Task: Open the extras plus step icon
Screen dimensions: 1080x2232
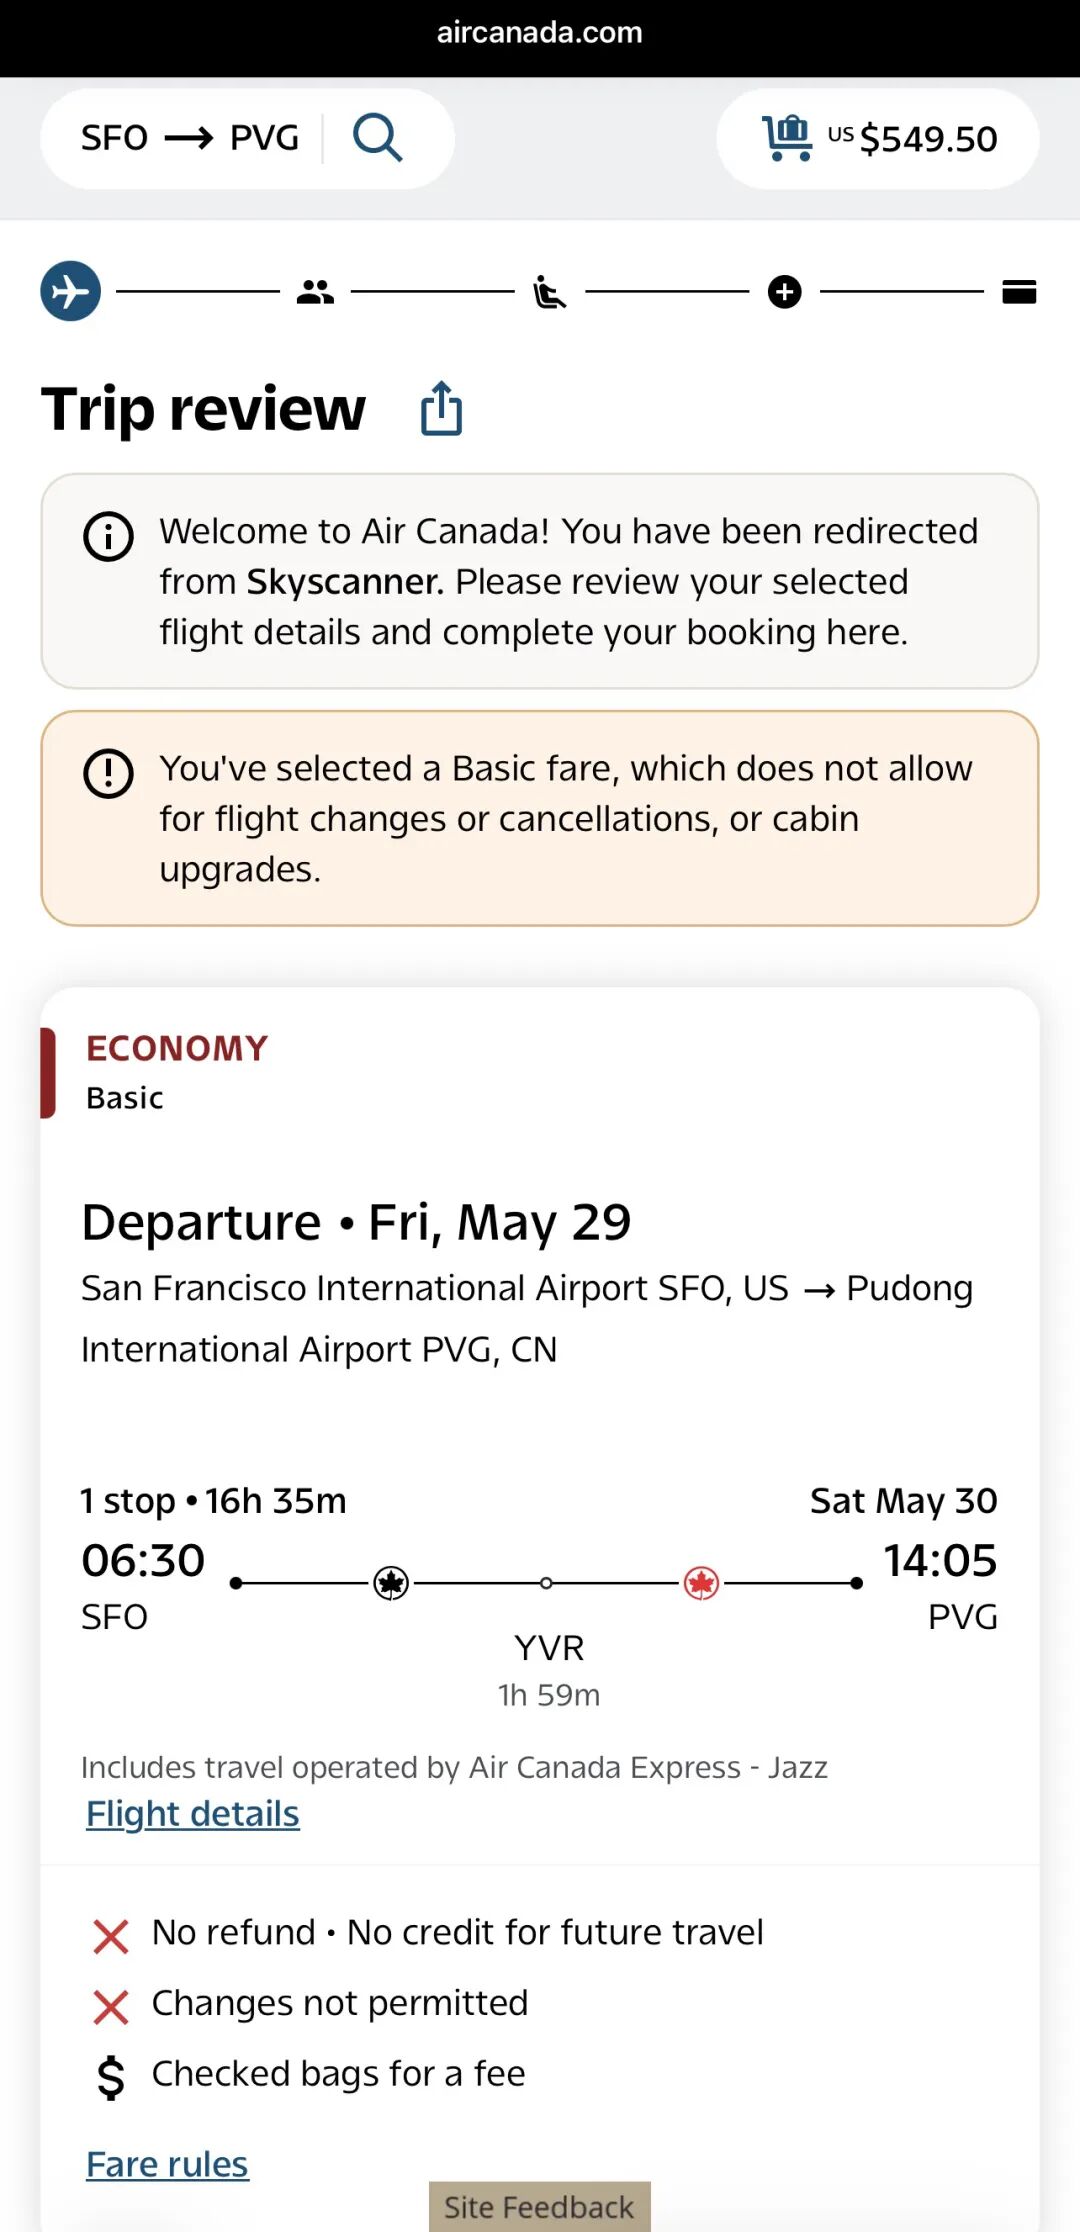Action: (785, 292)
